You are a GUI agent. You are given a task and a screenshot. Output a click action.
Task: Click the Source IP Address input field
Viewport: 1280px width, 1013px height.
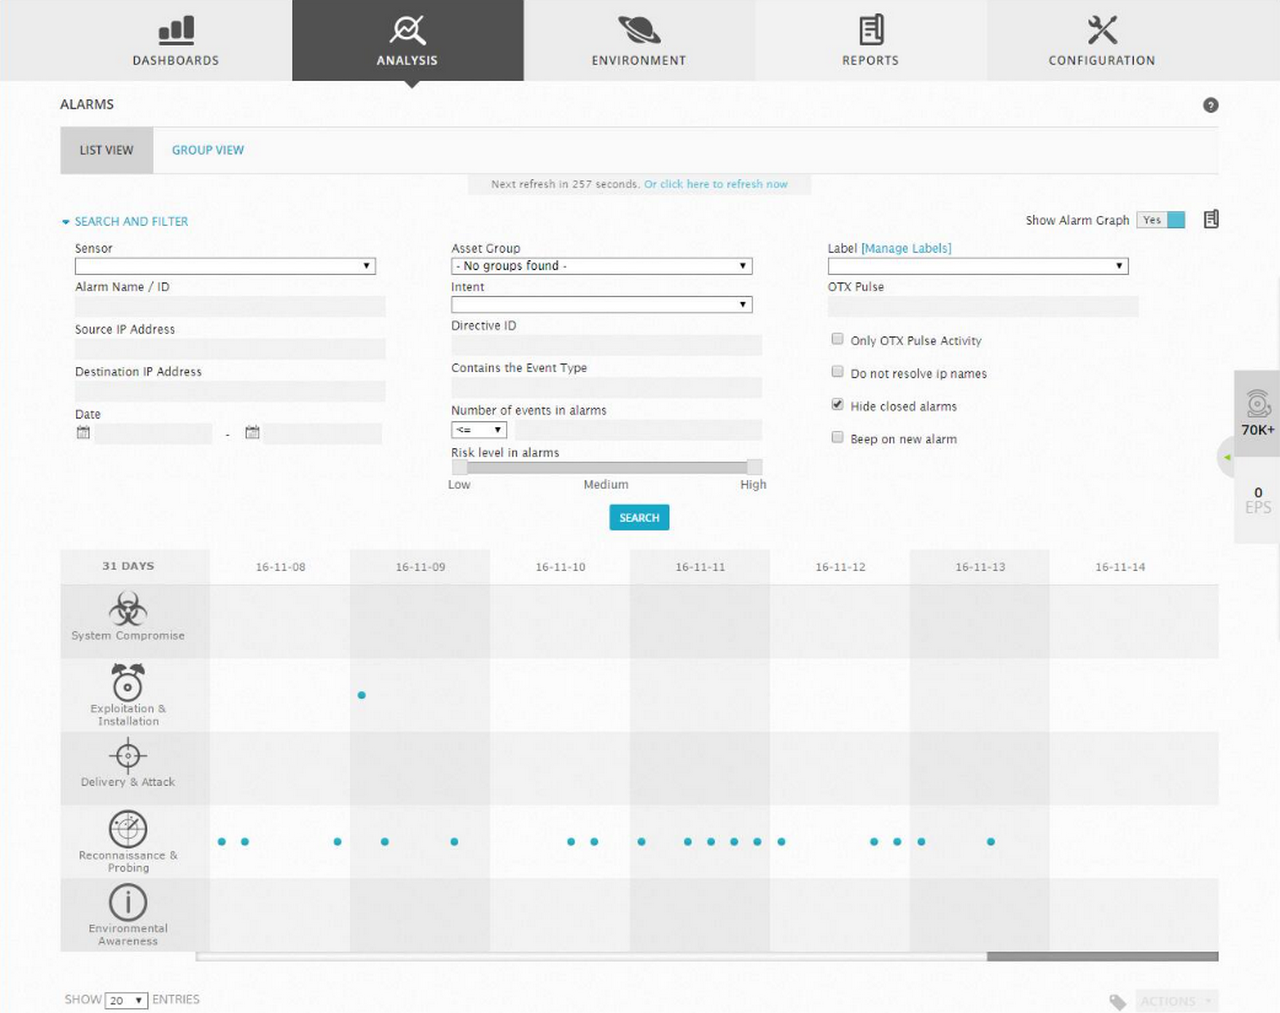point(230,349)
